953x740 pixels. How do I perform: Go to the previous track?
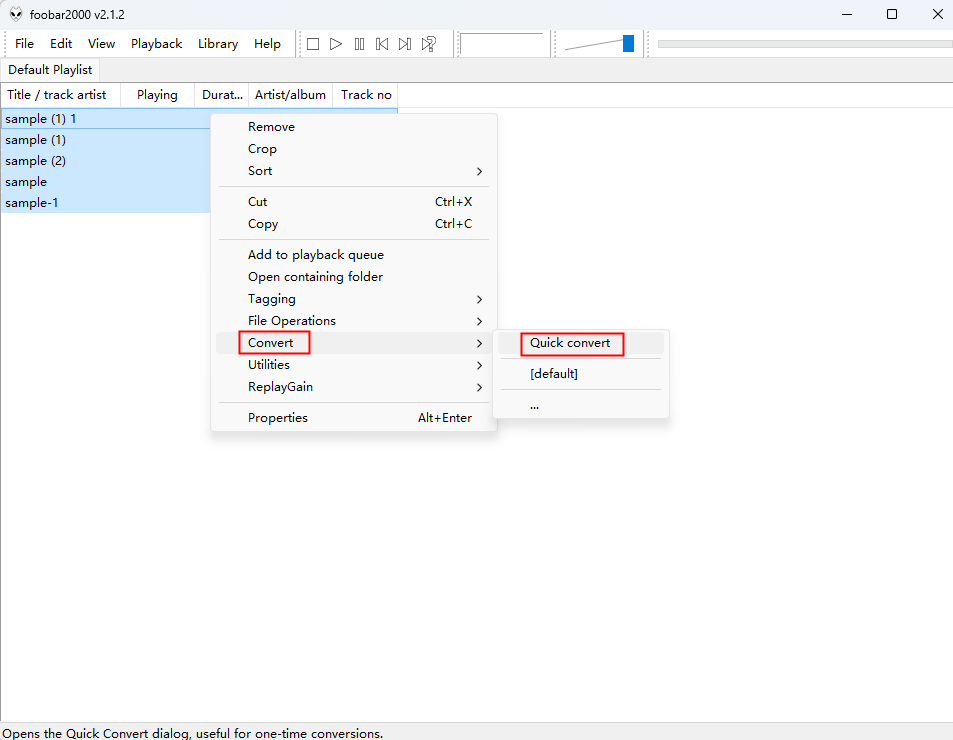(x=382, y=44)
